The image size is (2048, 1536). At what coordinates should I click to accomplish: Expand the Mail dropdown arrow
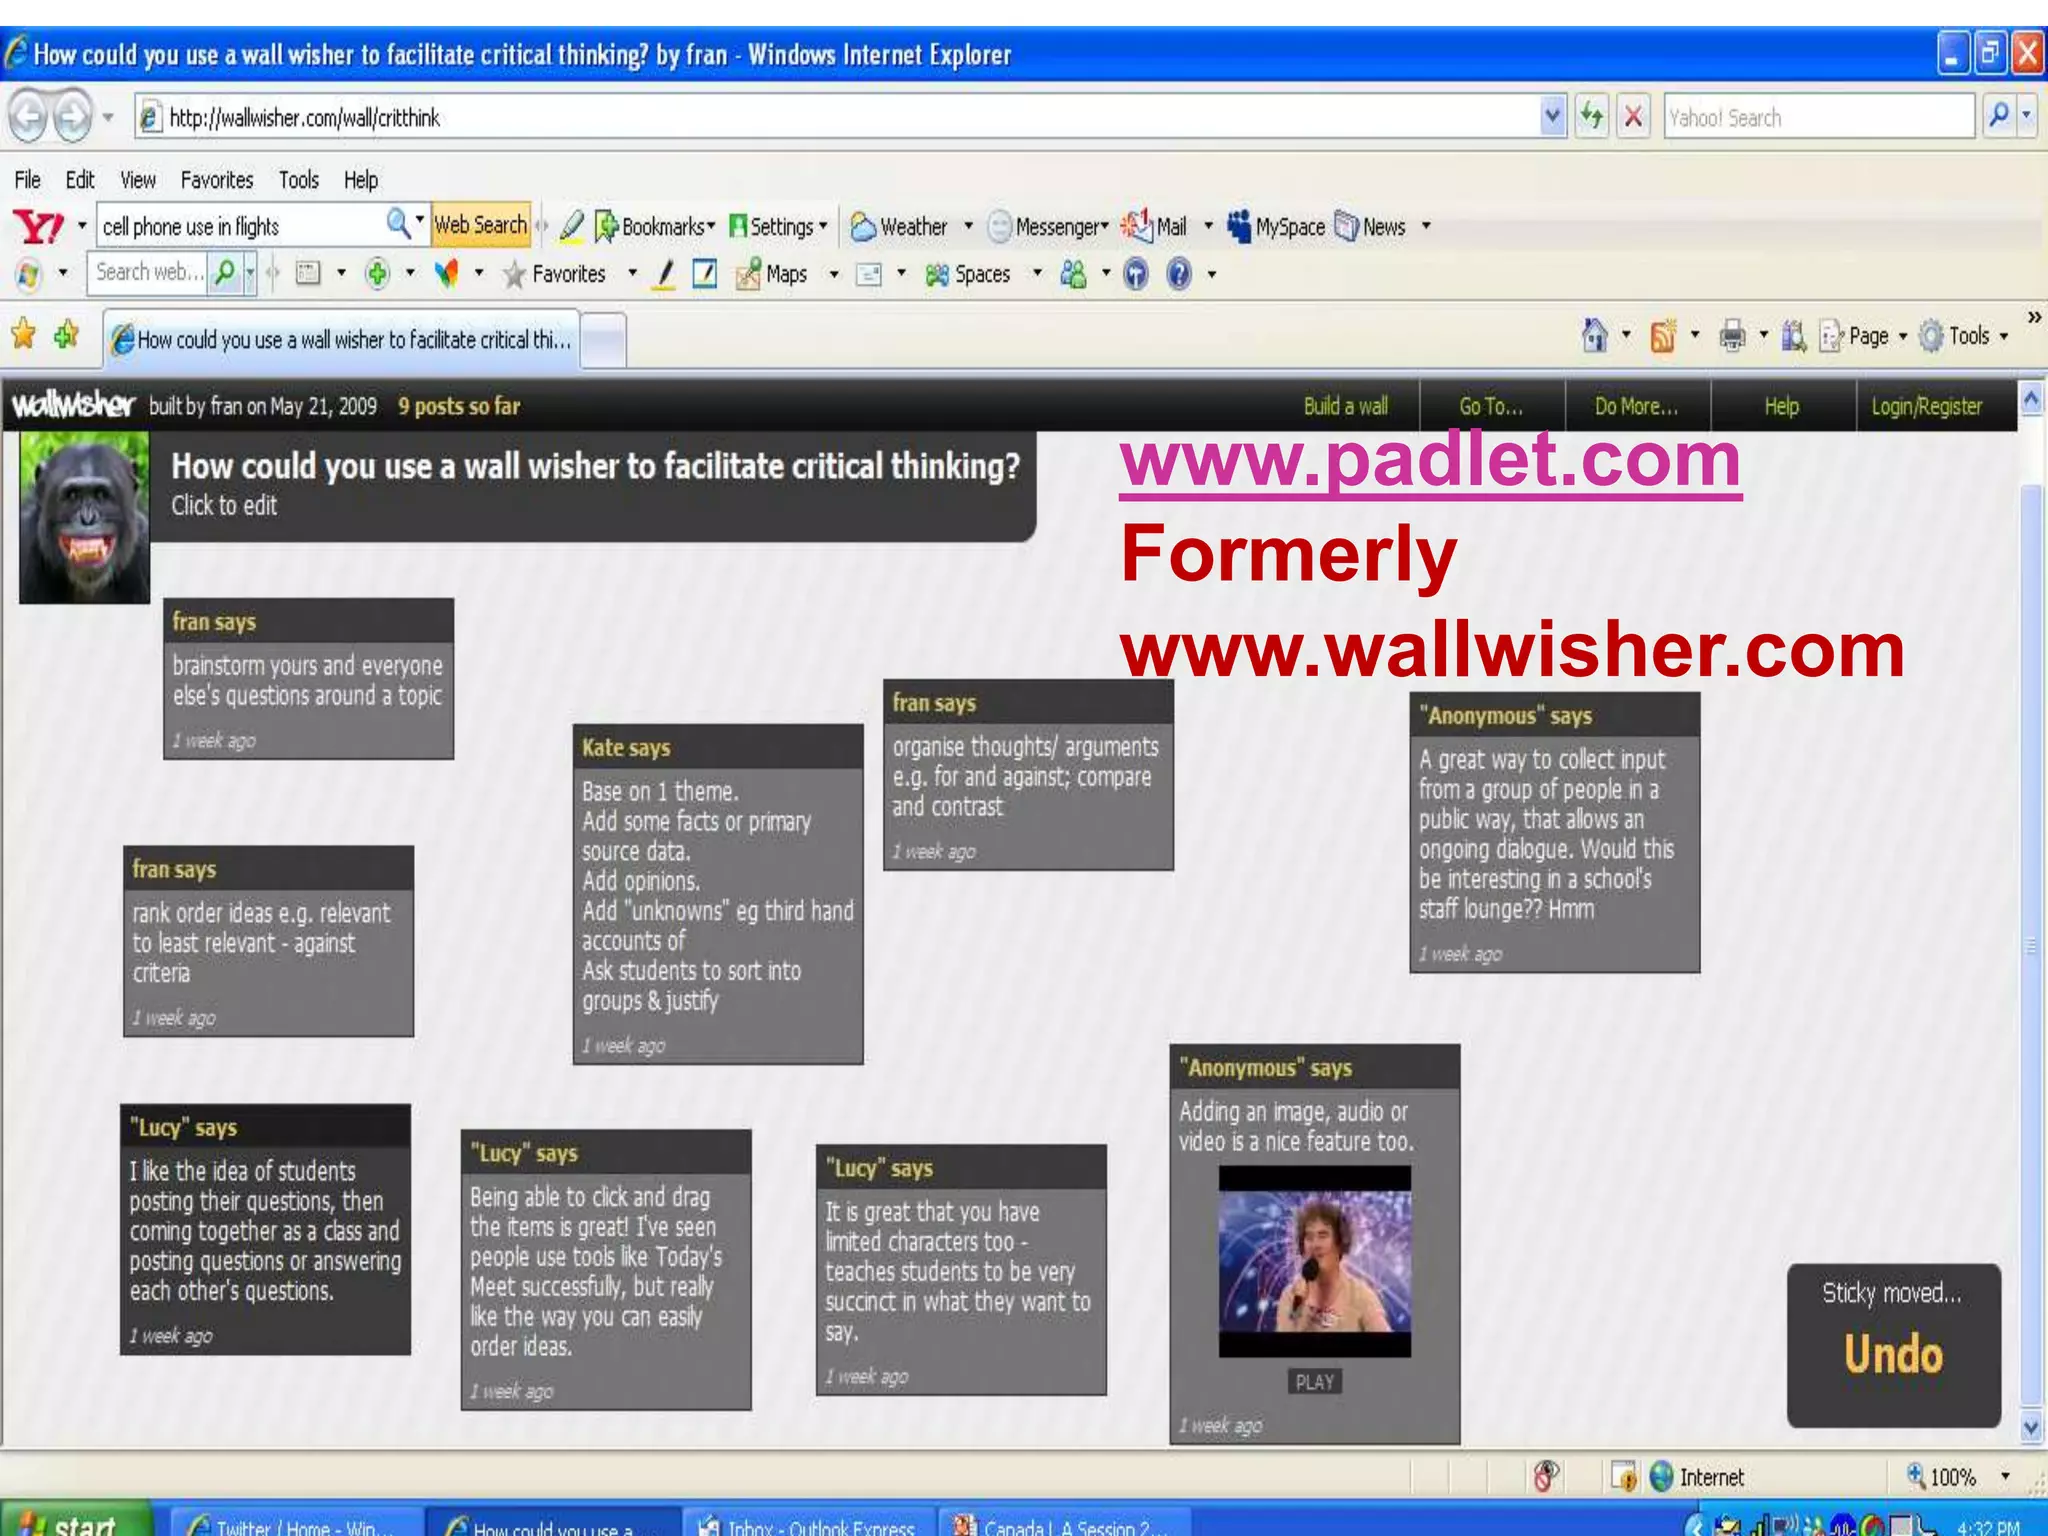[1208, 227]
